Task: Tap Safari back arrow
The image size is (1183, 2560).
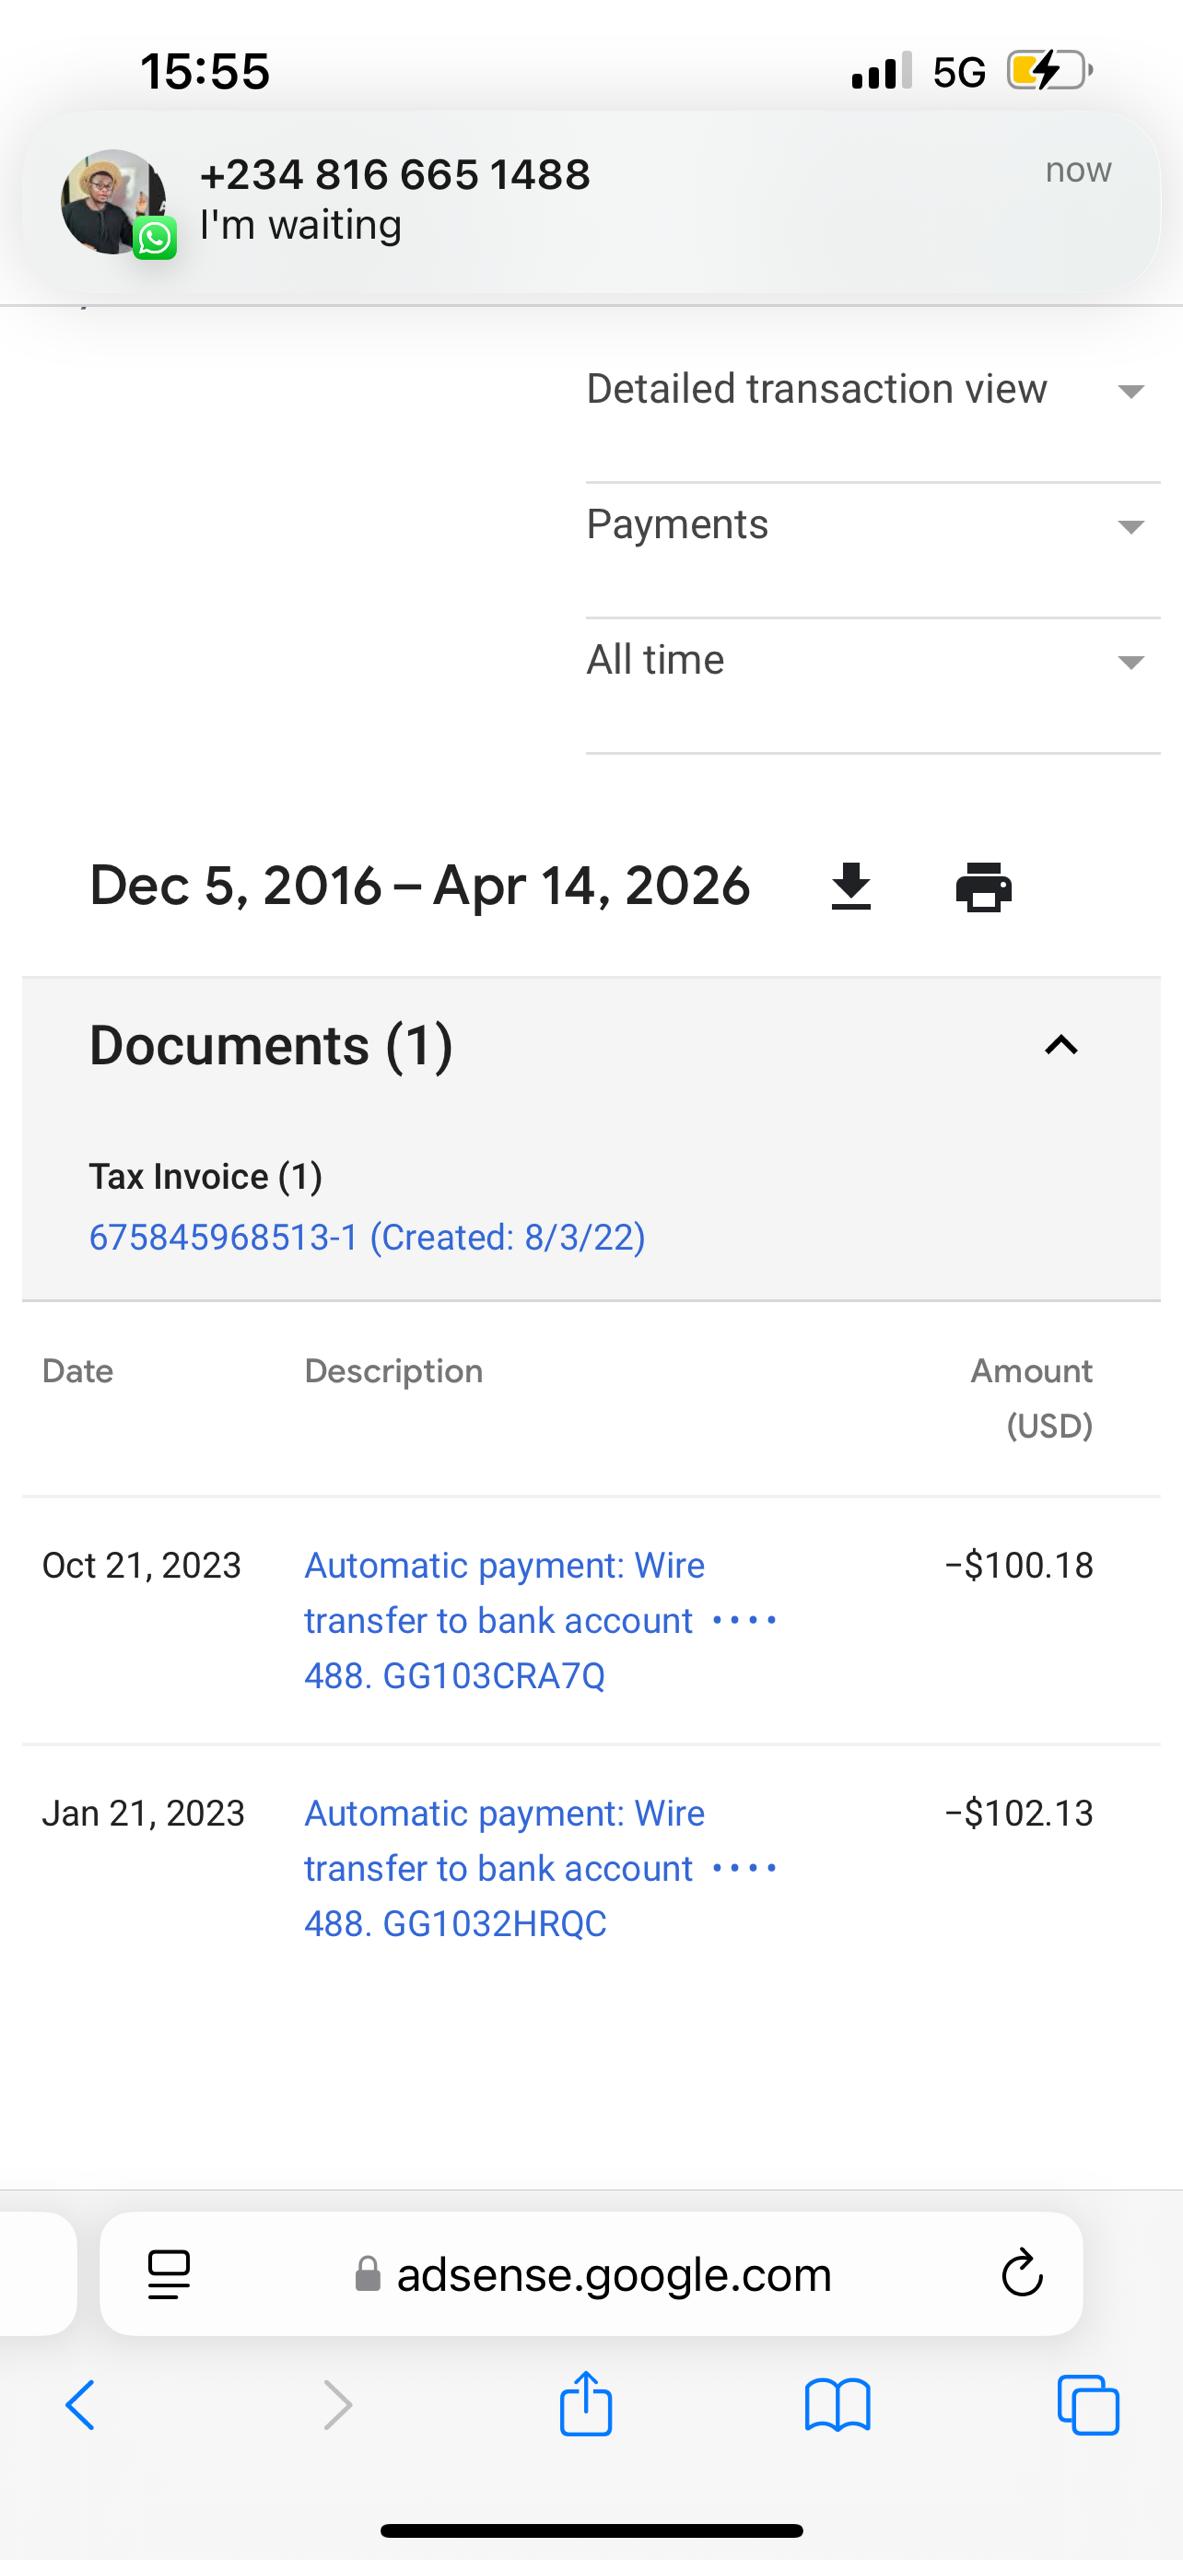Action: pos(80,2404)
